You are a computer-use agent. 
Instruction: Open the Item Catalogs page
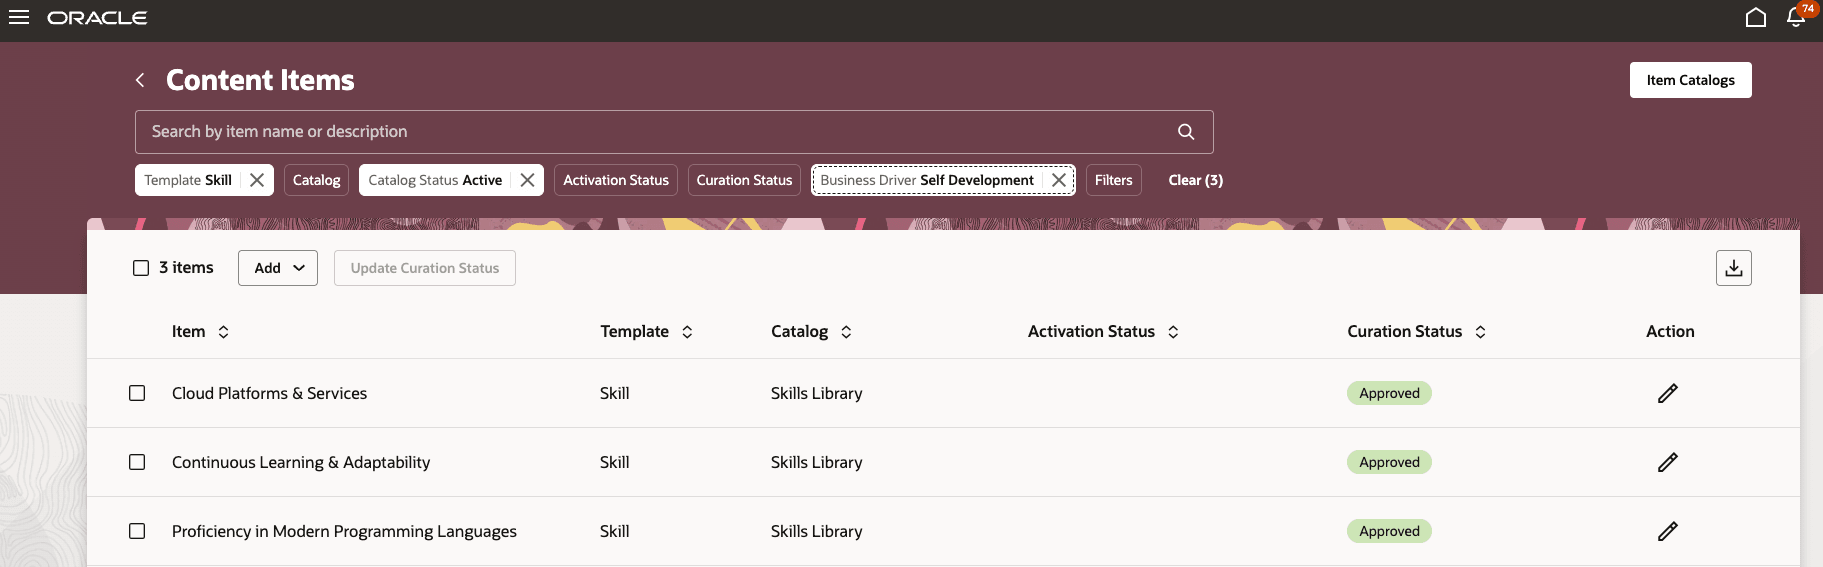(x=1690, y=80)
